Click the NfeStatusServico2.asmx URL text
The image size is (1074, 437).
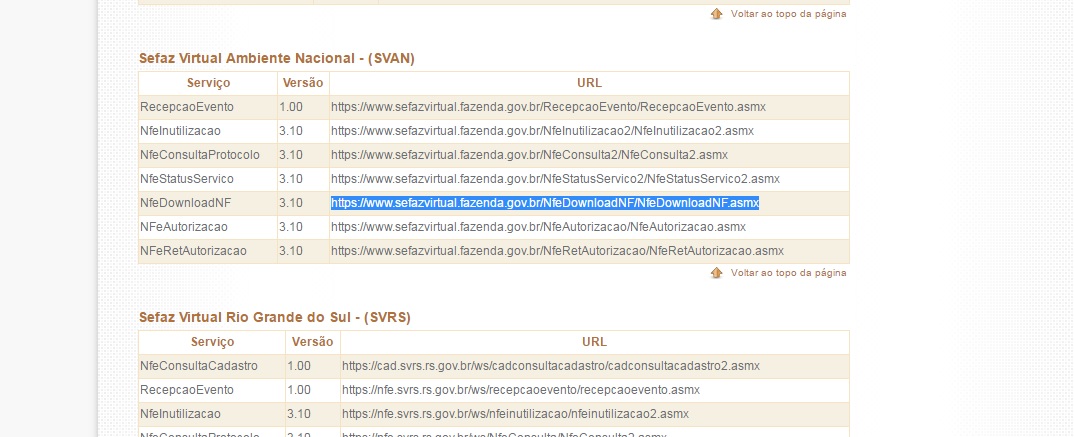(x=555, y=179)
